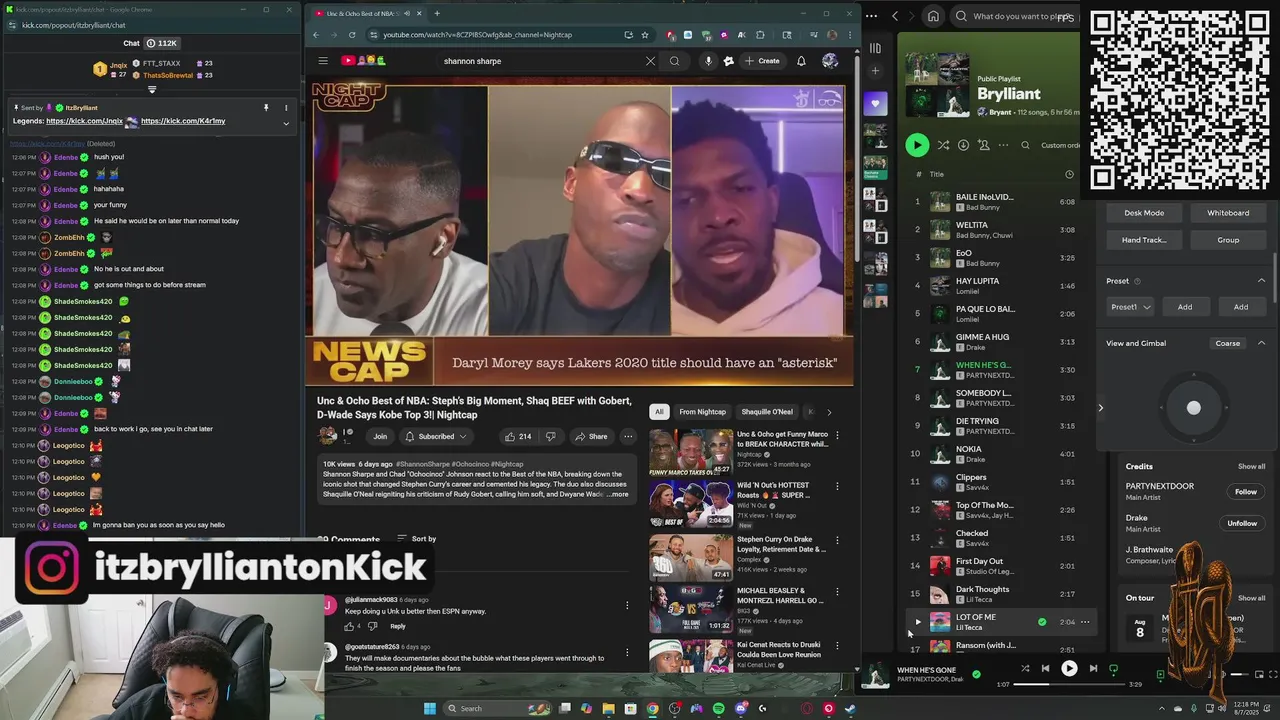Play the LOT OF ME track row
The height and width of the screenshot is (720, 1280).
tap(917, 622)
